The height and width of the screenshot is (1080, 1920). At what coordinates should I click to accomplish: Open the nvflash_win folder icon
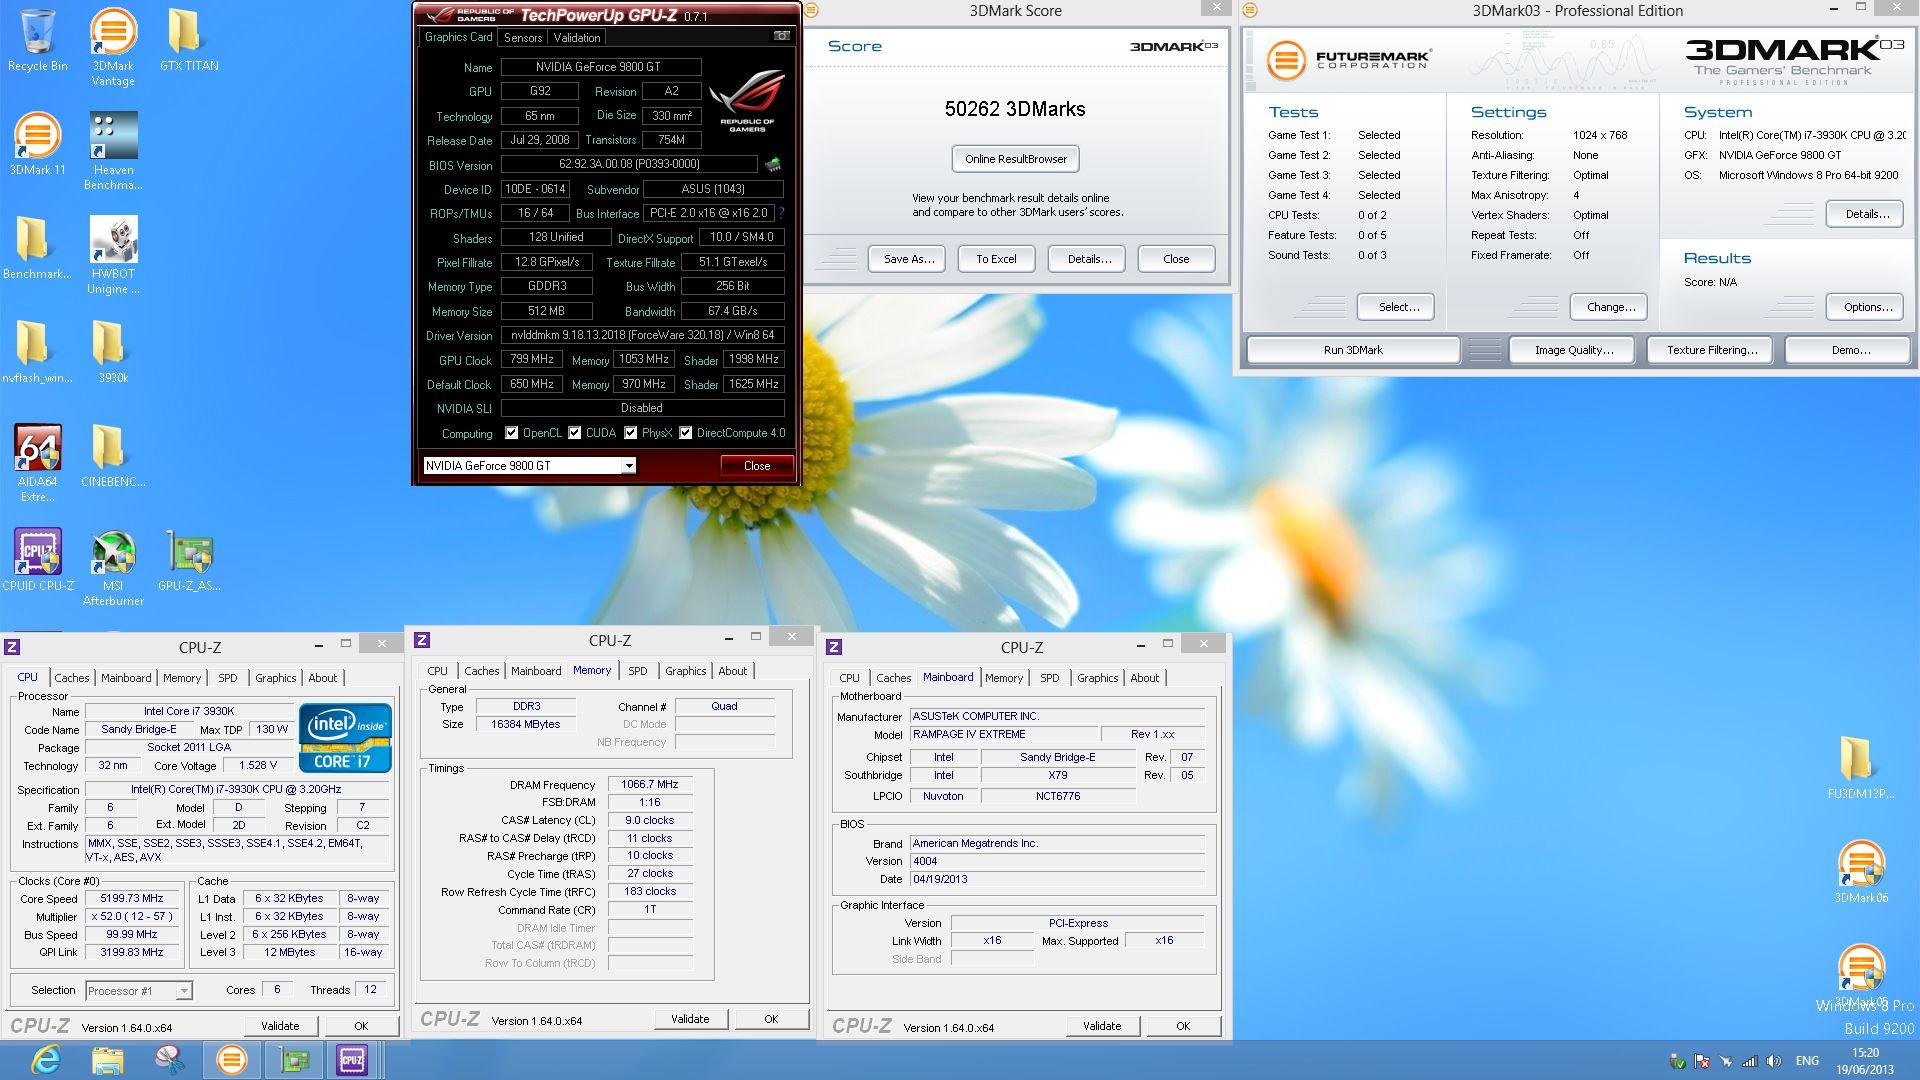point(37,352)
